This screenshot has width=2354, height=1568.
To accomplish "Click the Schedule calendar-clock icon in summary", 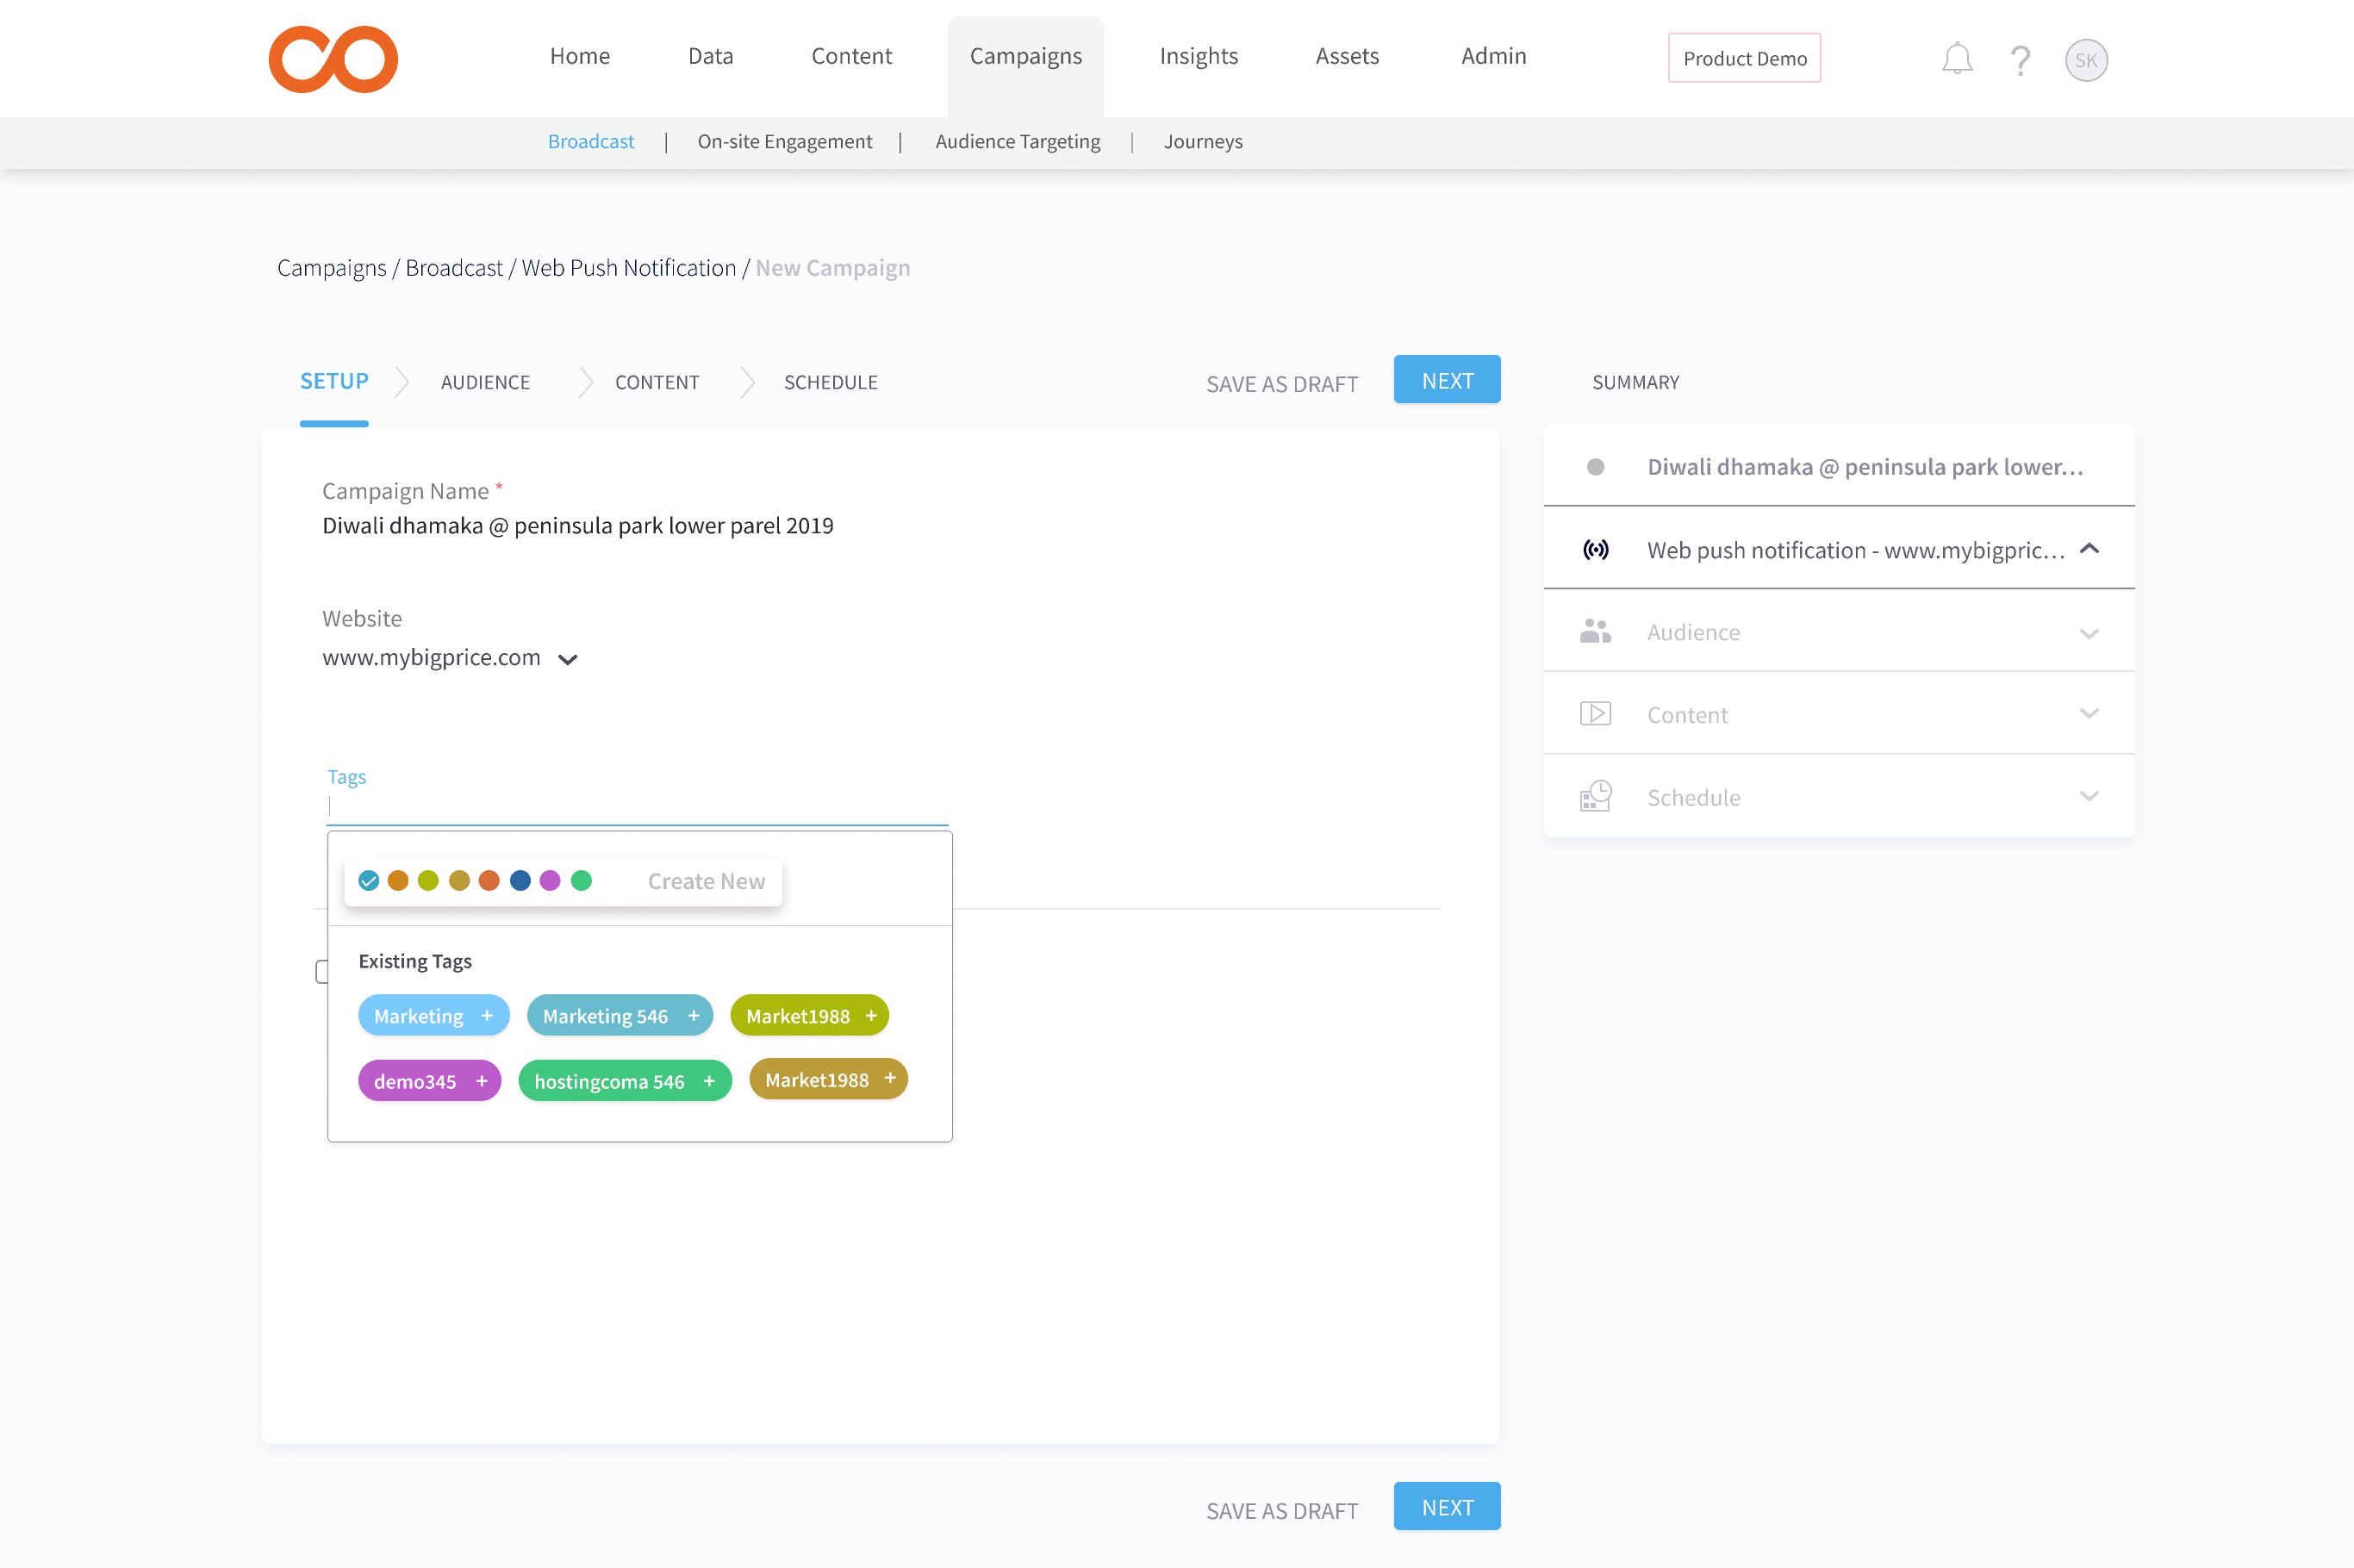I will [x=1595, y=797].
